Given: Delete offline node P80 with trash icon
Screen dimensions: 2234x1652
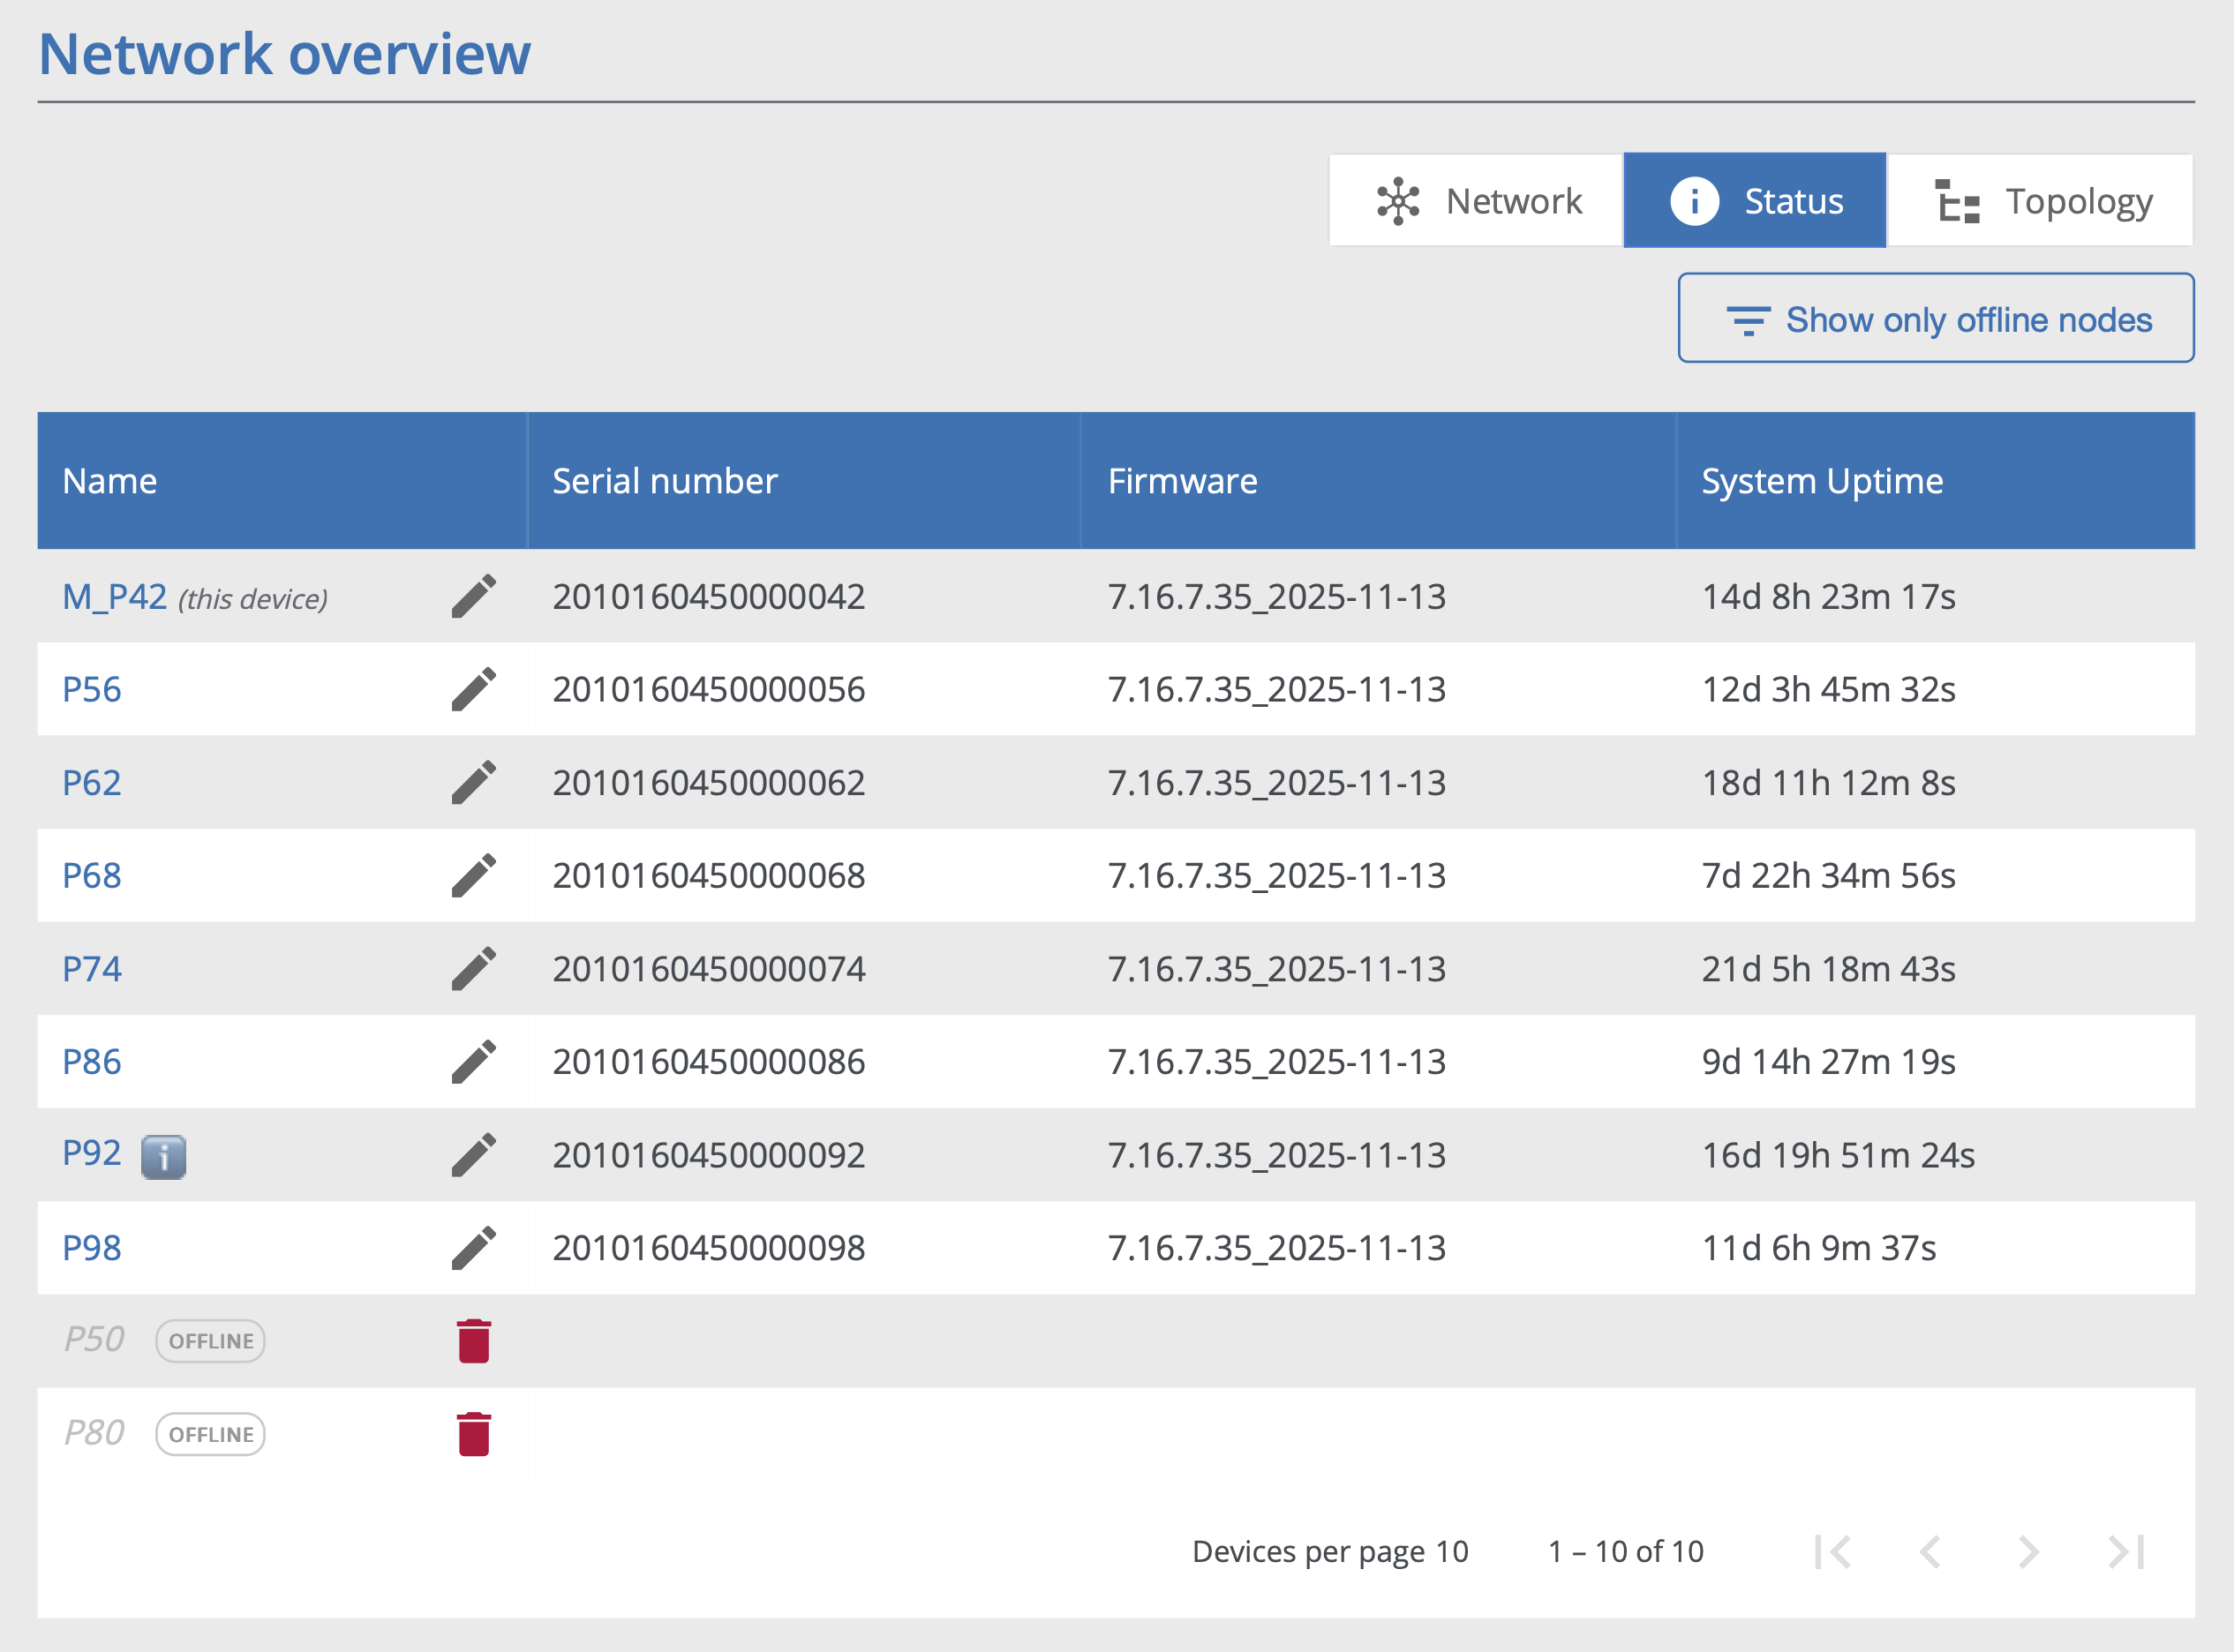Looking at the screenshot, I should tap(474, 1434).
